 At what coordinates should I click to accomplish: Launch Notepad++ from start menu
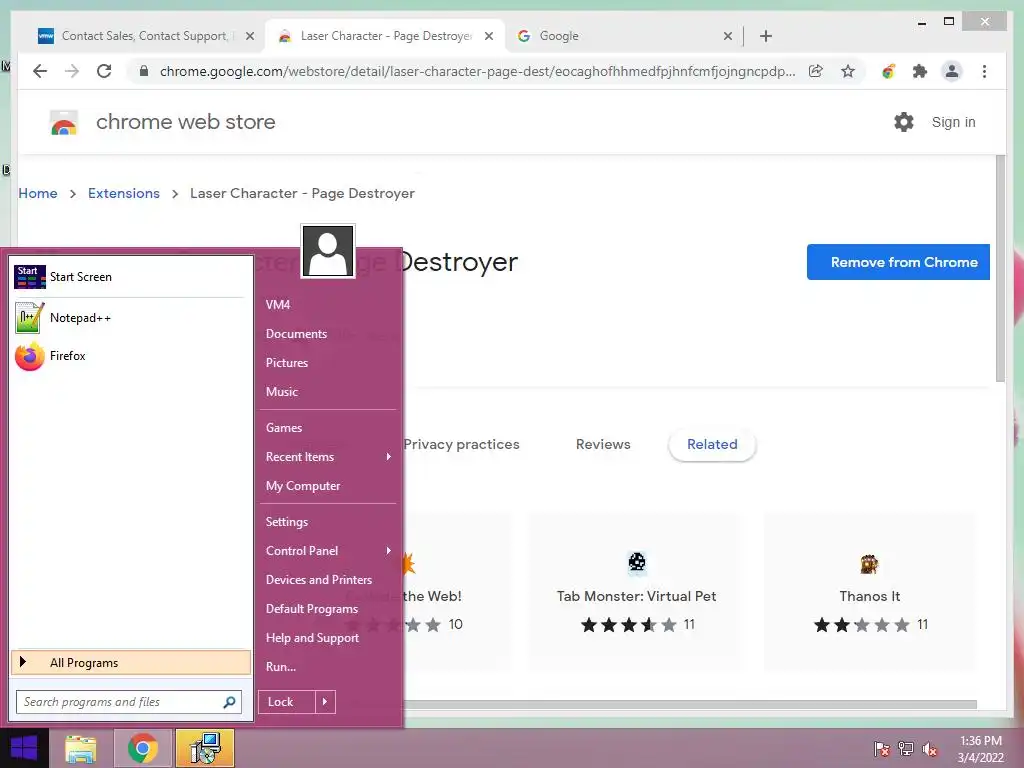coord(63,318)
